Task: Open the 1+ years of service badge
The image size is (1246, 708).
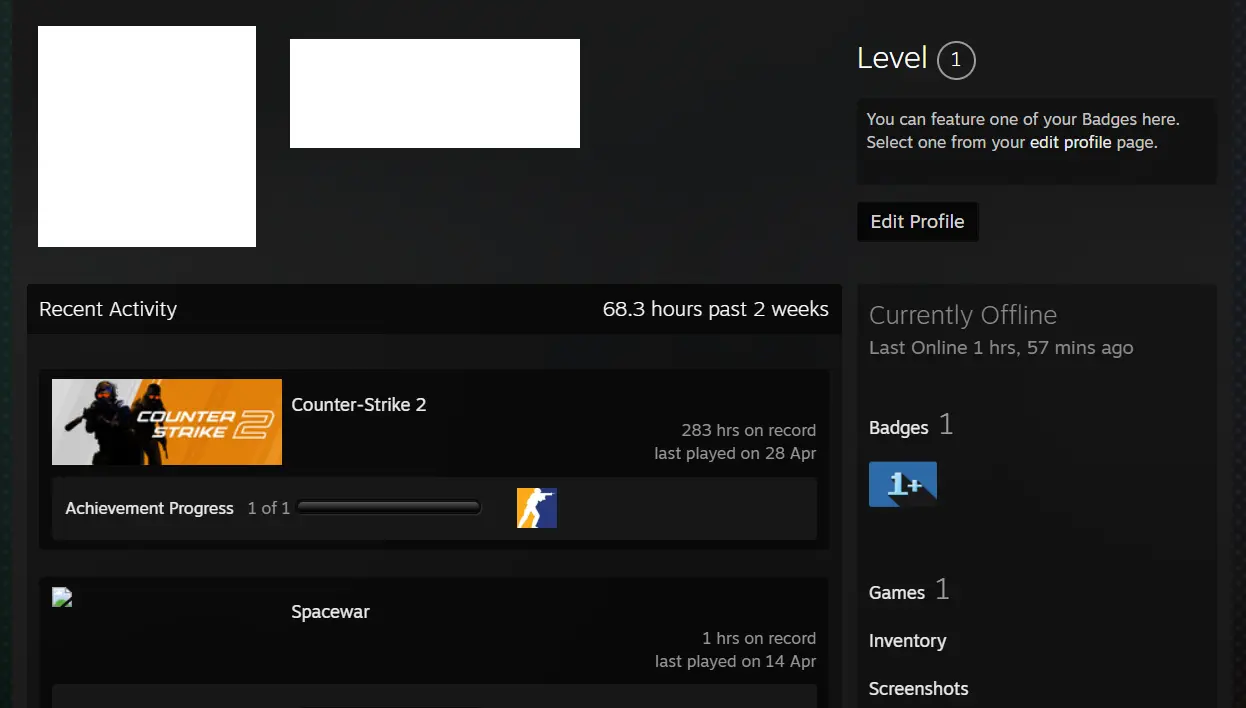Action: point(903,484)
